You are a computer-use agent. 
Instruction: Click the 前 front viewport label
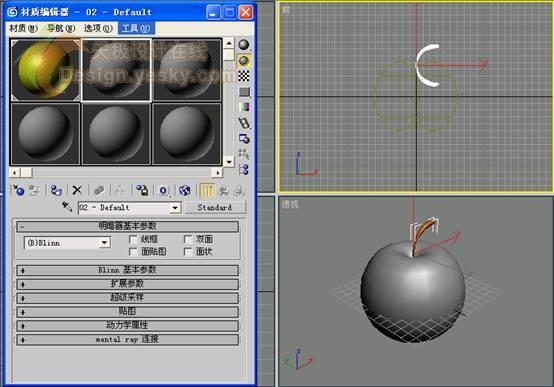[286, 10]
